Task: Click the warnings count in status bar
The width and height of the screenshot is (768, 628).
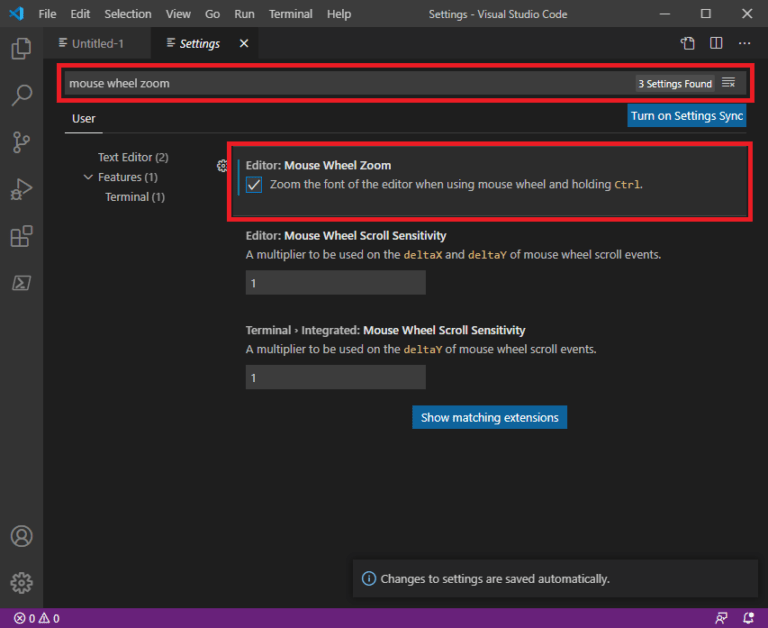Action: pyautogui.click(x=49, y=618)
